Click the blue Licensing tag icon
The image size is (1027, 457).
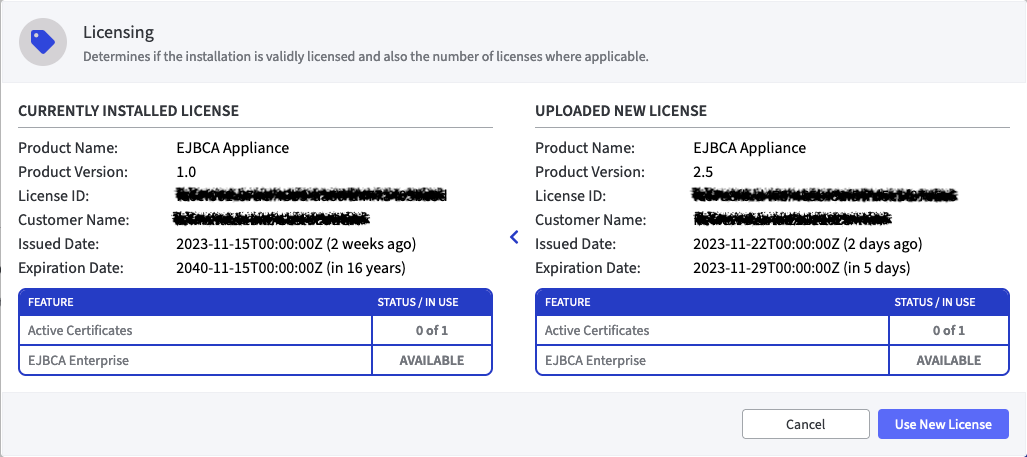pyautogui.click(x=43, y=41)
